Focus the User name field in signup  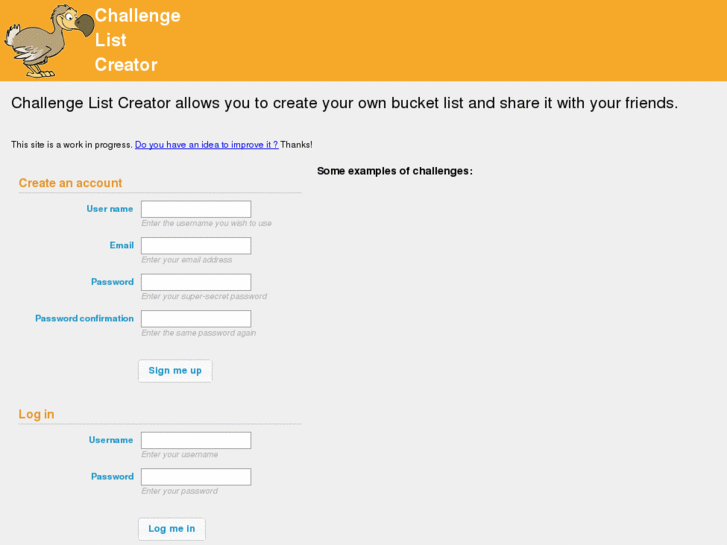click(196, 209)
